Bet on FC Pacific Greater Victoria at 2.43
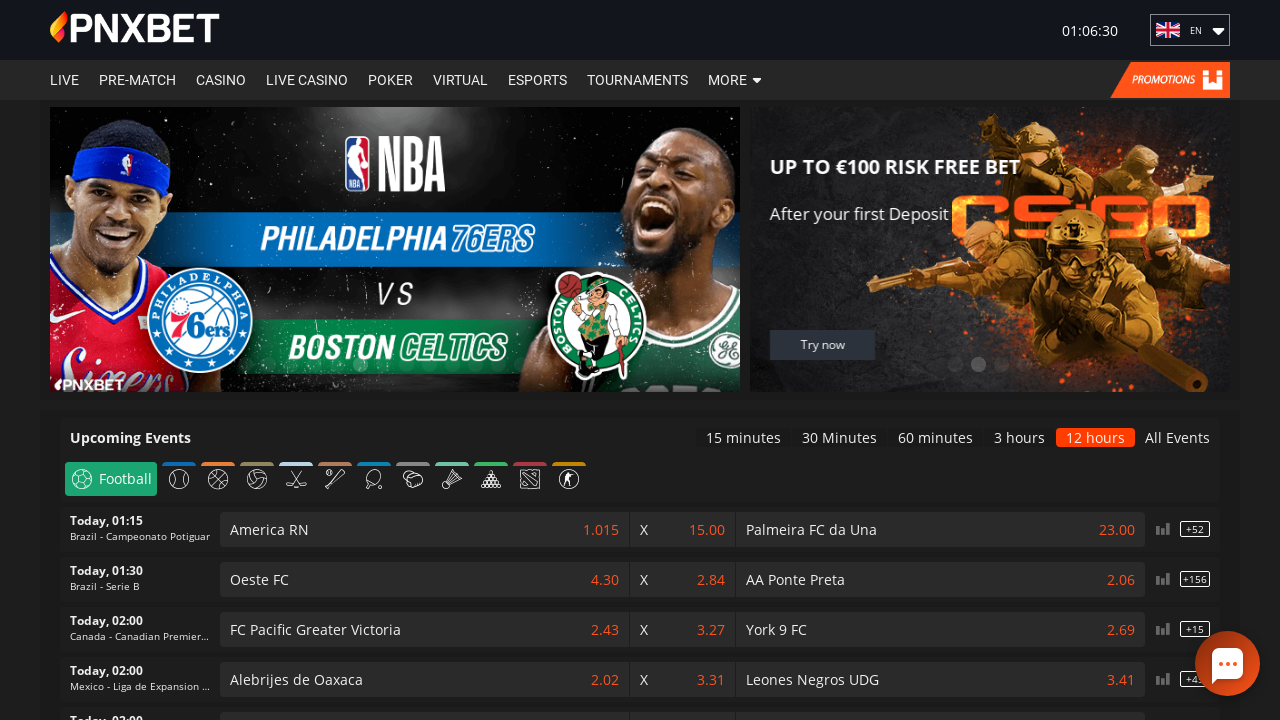This screenshot has width=1280, height=720. tap(424, 629)
